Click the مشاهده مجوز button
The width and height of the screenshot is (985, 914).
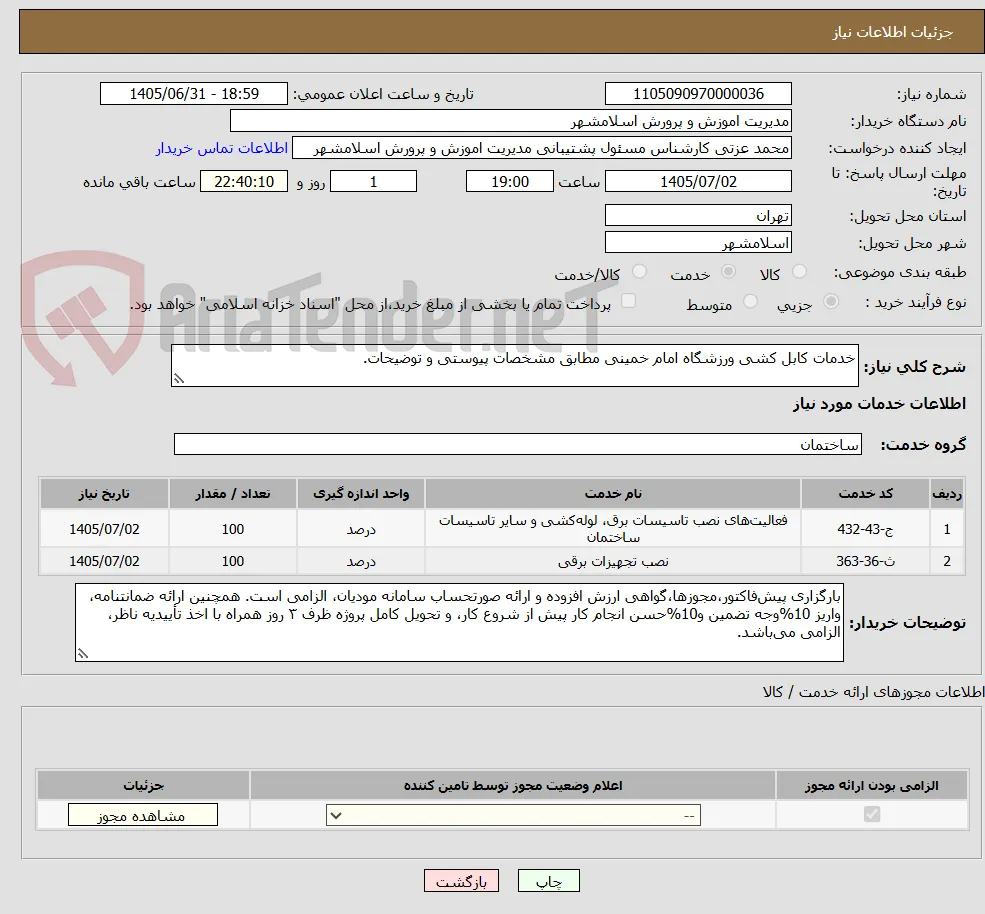point(143,815)
